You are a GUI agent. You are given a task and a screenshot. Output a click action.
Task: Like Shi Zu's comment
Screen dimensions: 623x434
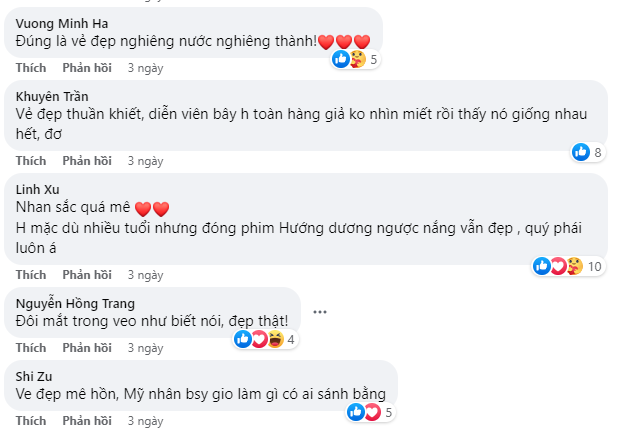click(31, 421)
